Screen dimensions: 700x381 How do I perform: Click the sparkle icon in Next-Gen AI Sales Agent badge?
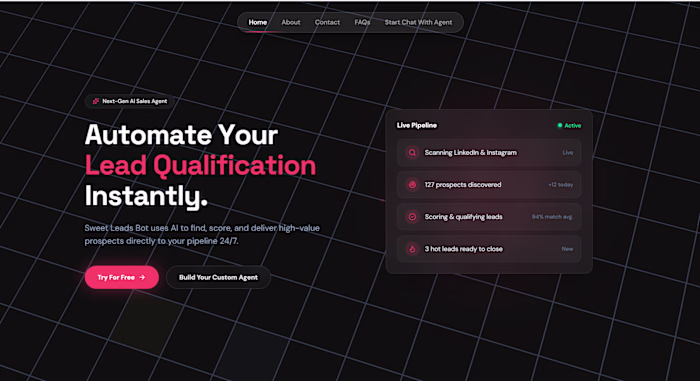pos(96,101)
